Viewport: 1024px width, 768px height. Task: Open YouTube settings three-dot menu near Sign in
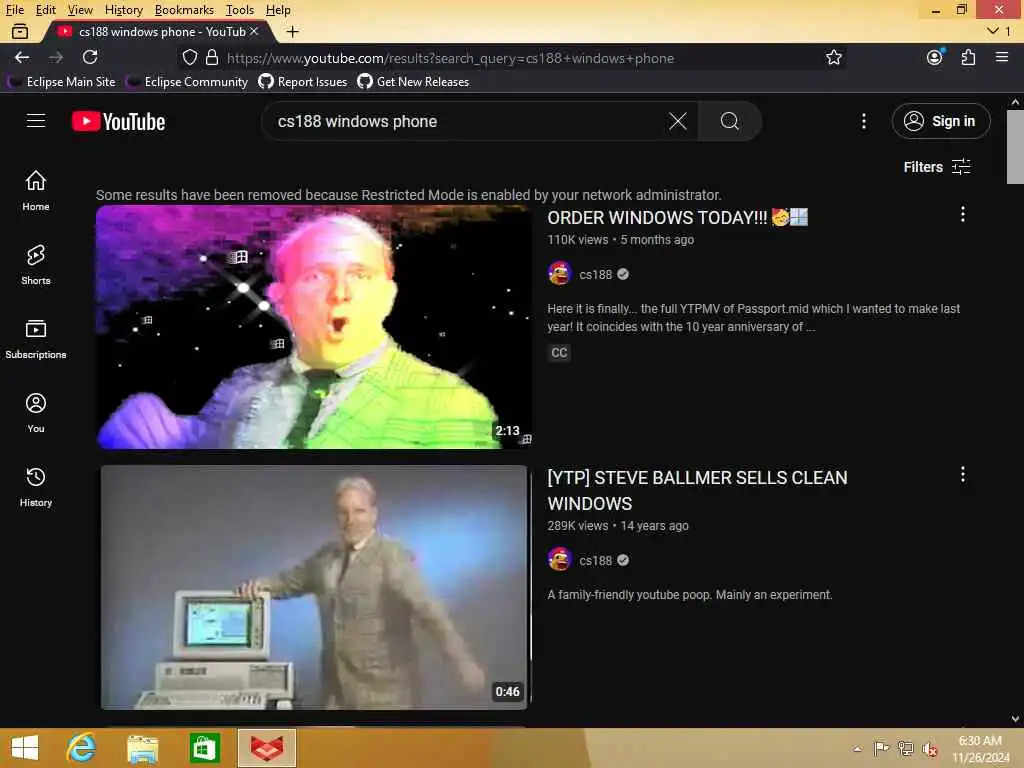click(863, 121)
